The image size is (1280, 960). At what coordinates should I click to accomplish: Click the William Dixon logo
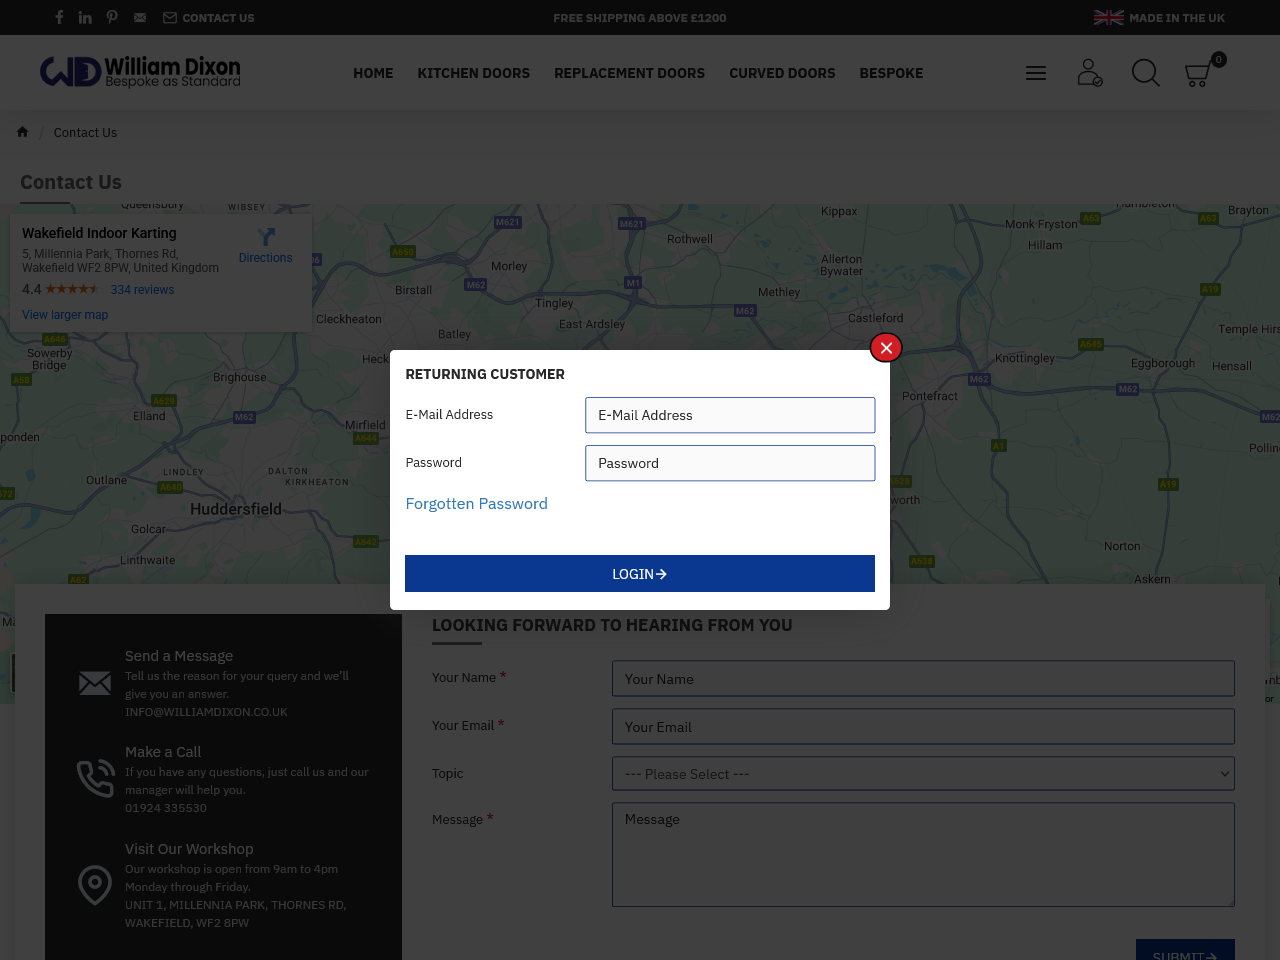pos(140,72)
